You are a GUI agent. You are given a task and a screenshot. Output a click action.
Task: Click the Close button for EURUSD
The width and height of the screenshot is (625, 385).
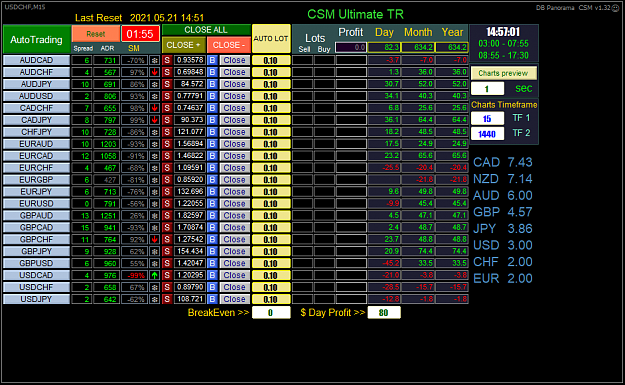(x=234, y=204)
